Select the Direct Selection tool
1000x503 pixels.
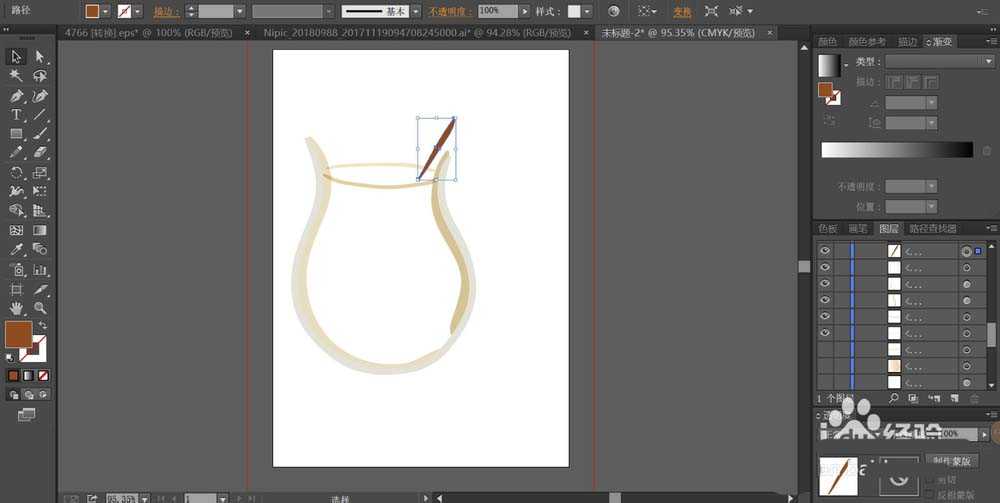pyautogui.click(x=40, y=57)
